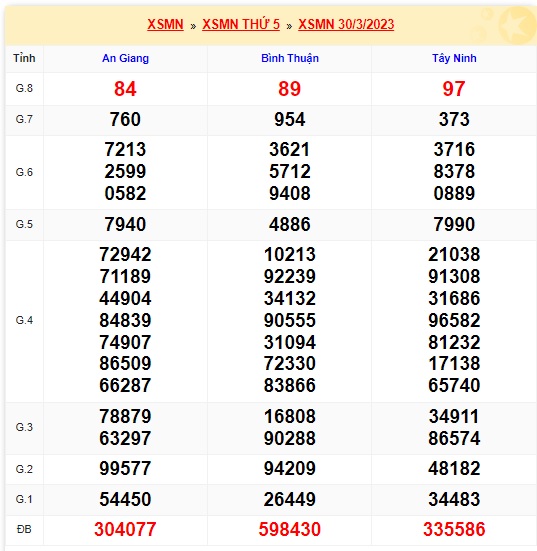Click the ĐB row label
The height and width of the screenshot is (551, 537).
24,529
